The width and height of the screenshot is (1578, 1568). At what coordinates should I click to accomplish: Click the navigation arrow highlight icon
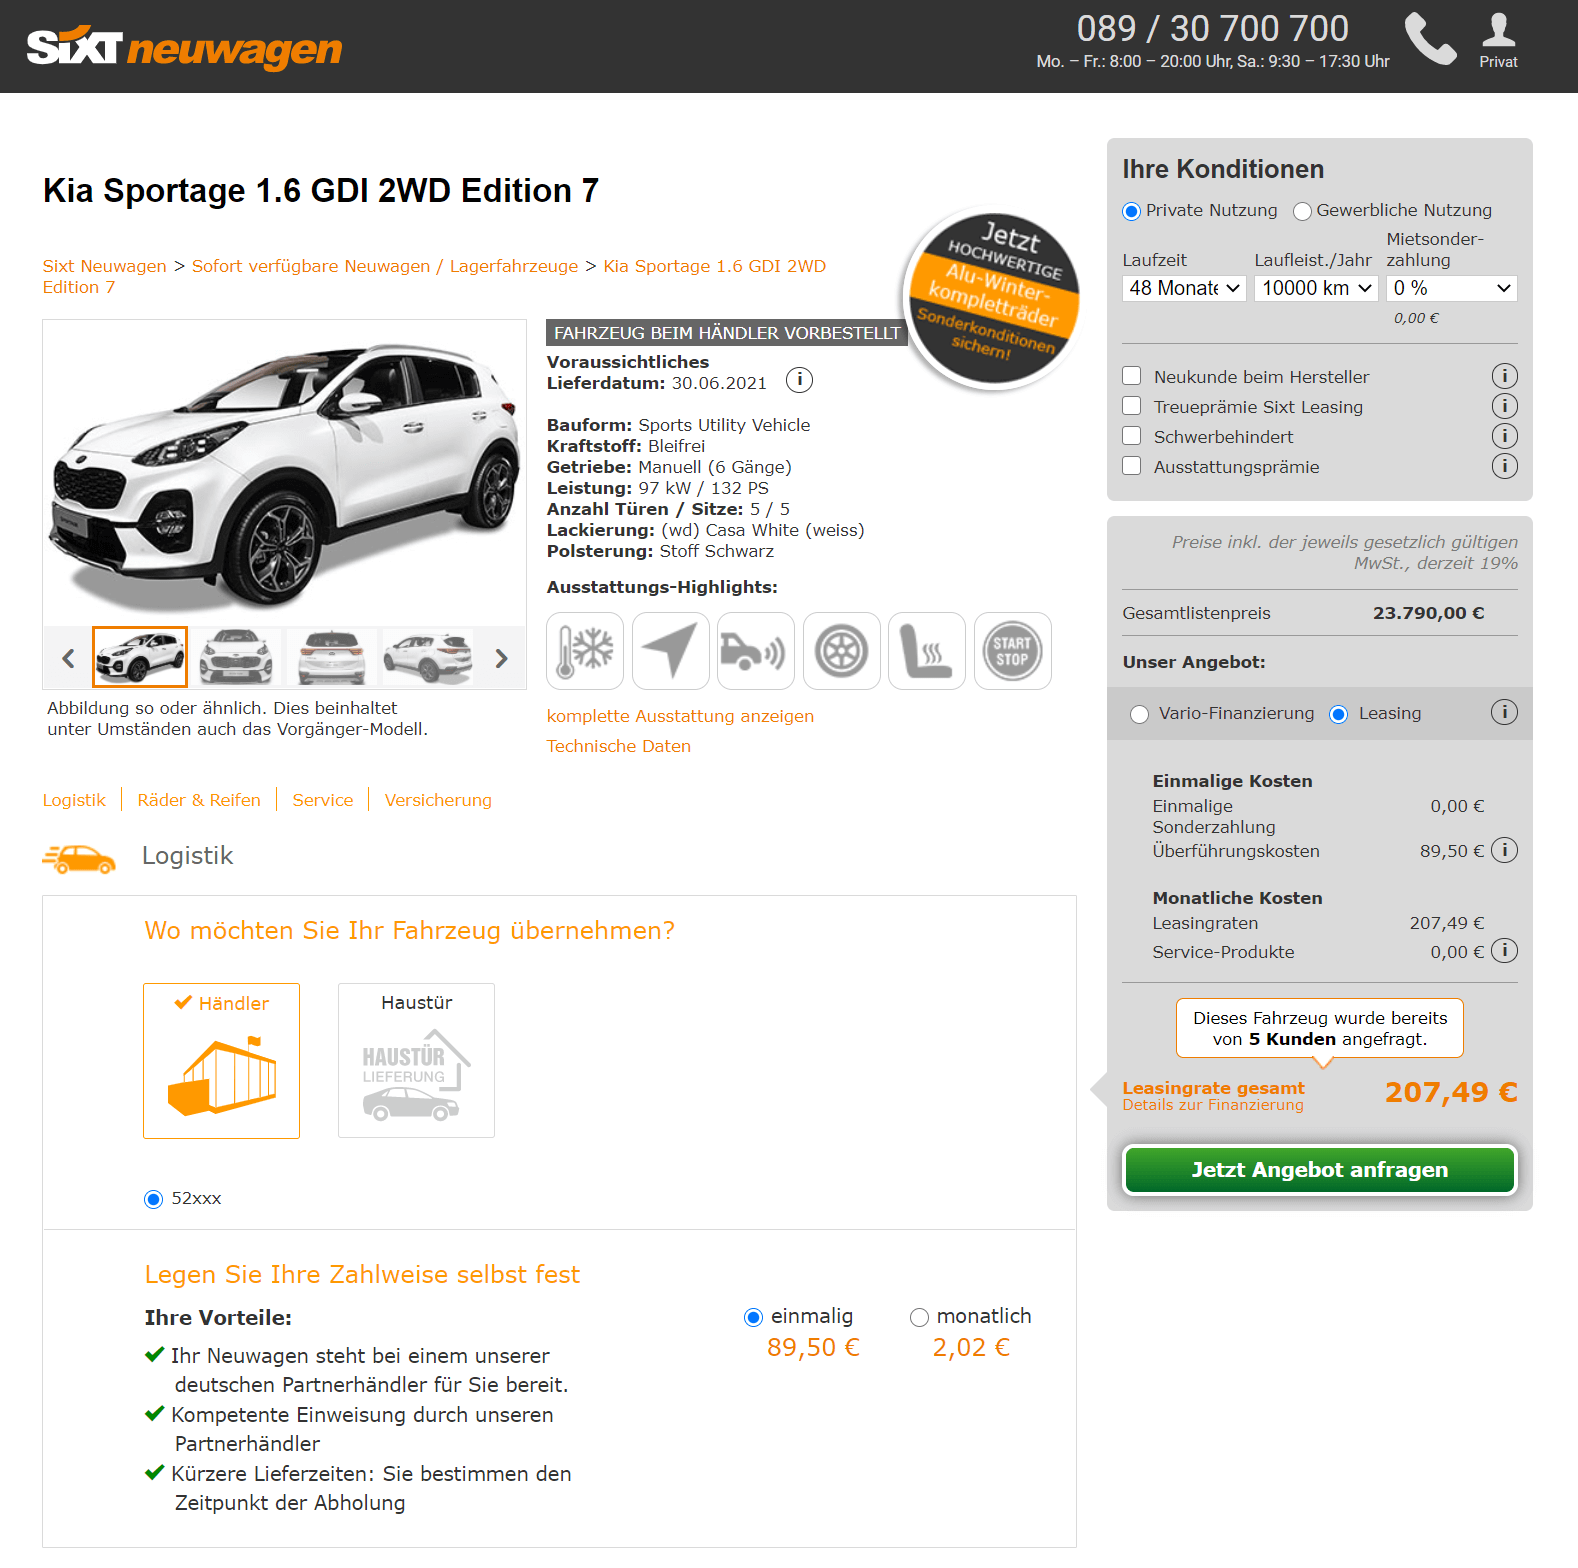coord(671,651)
